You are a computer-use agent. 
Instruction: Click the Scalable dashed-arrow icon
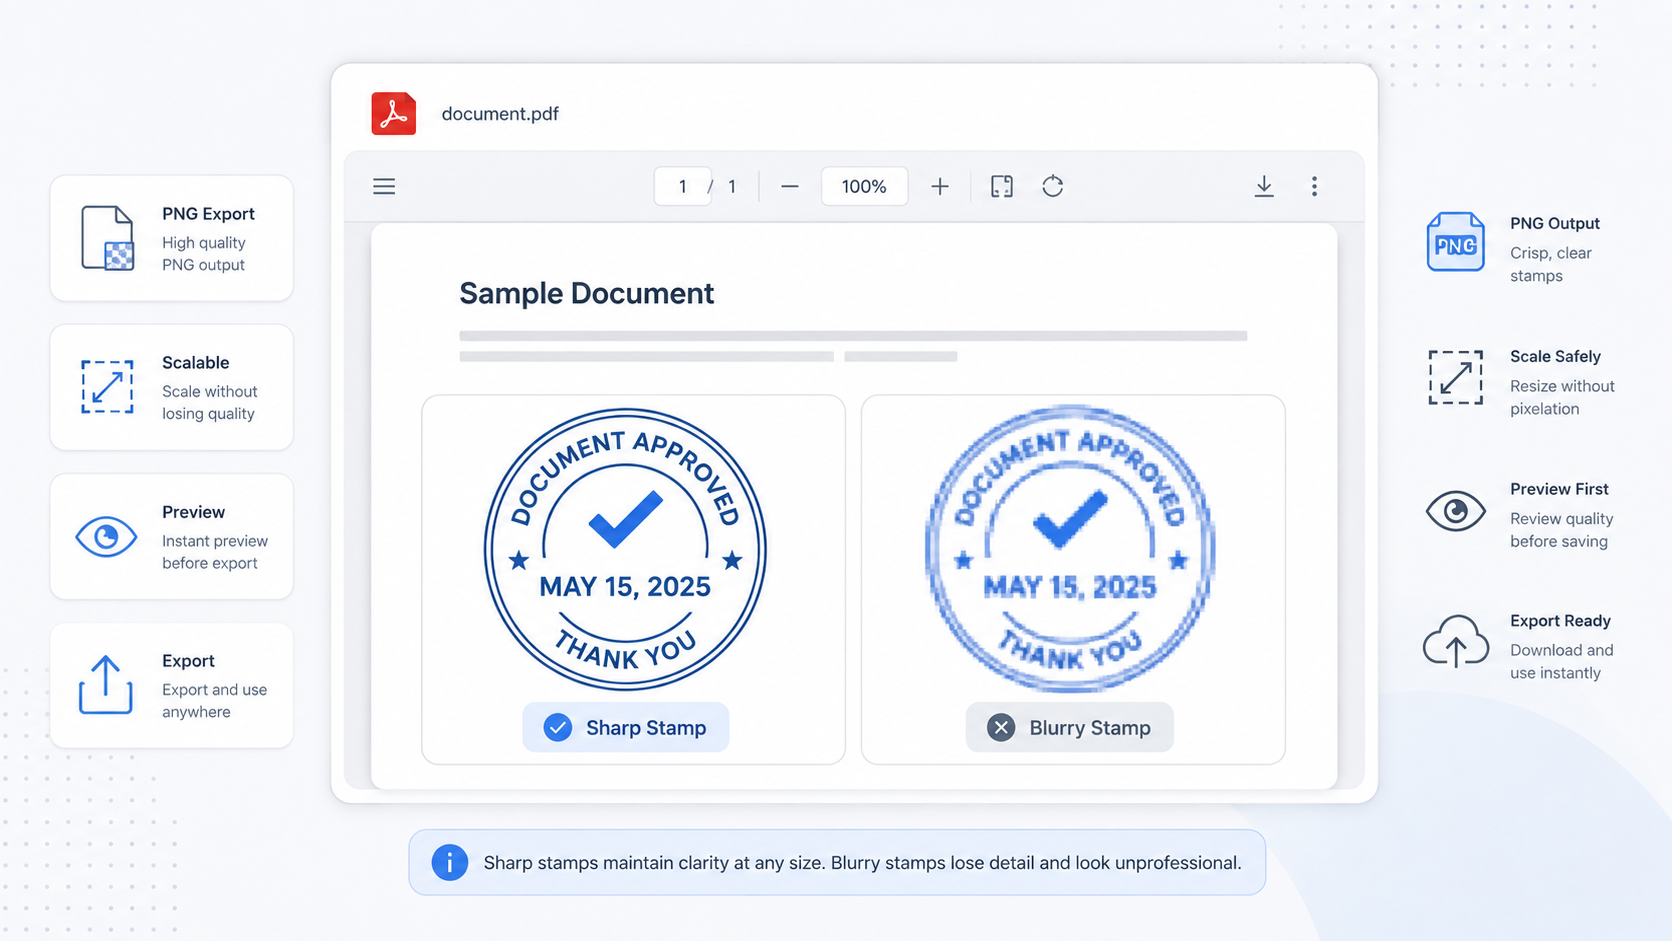click(107, 387)
